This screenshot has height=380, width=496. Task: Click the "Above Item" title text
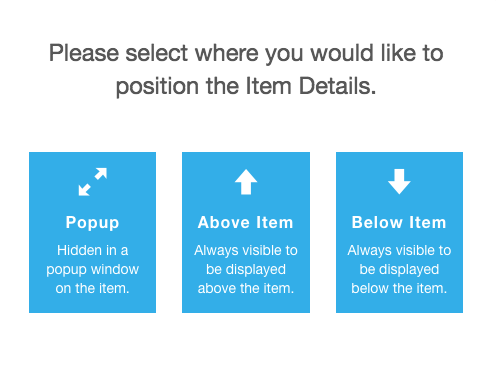pyautogui.click(x=246, y=222)
